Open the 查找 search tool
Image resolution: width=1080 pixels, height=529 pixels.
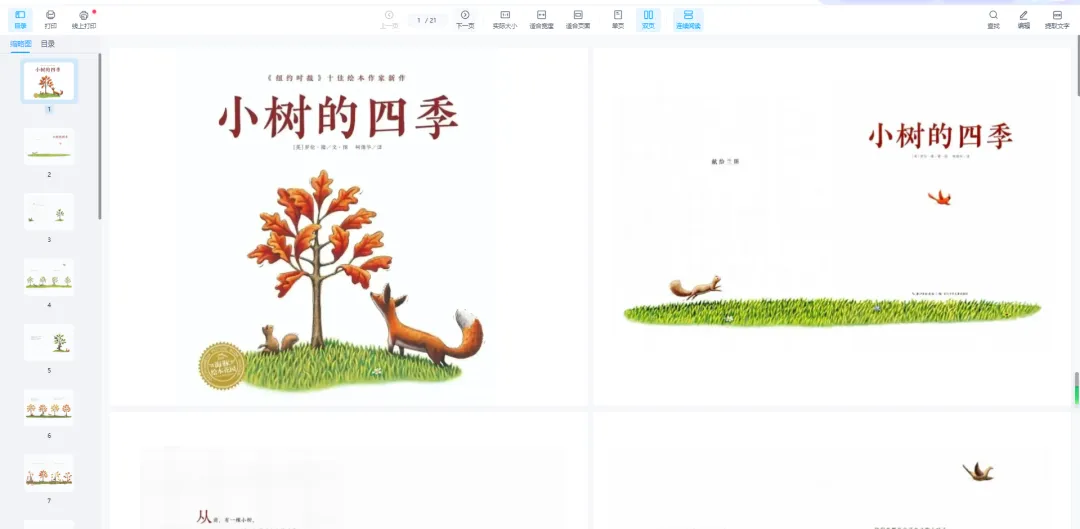click(x=993, y=19)
